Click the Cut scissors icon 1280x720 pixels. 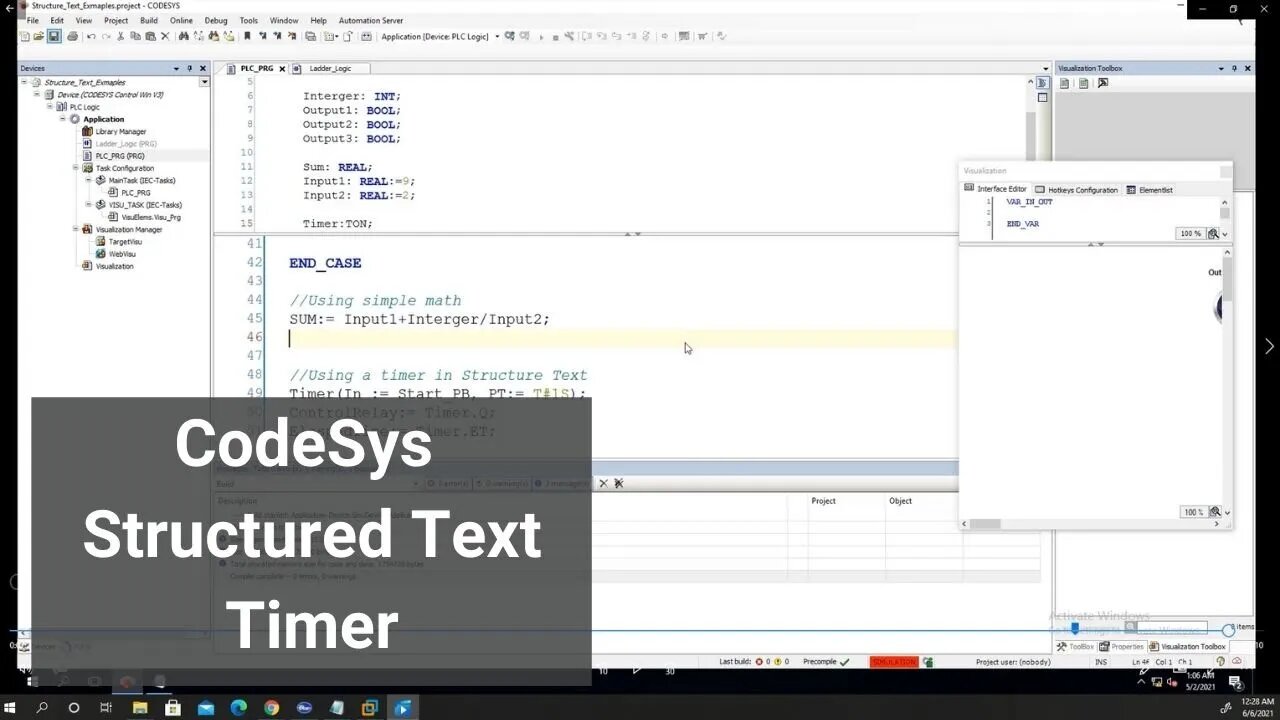121,36
